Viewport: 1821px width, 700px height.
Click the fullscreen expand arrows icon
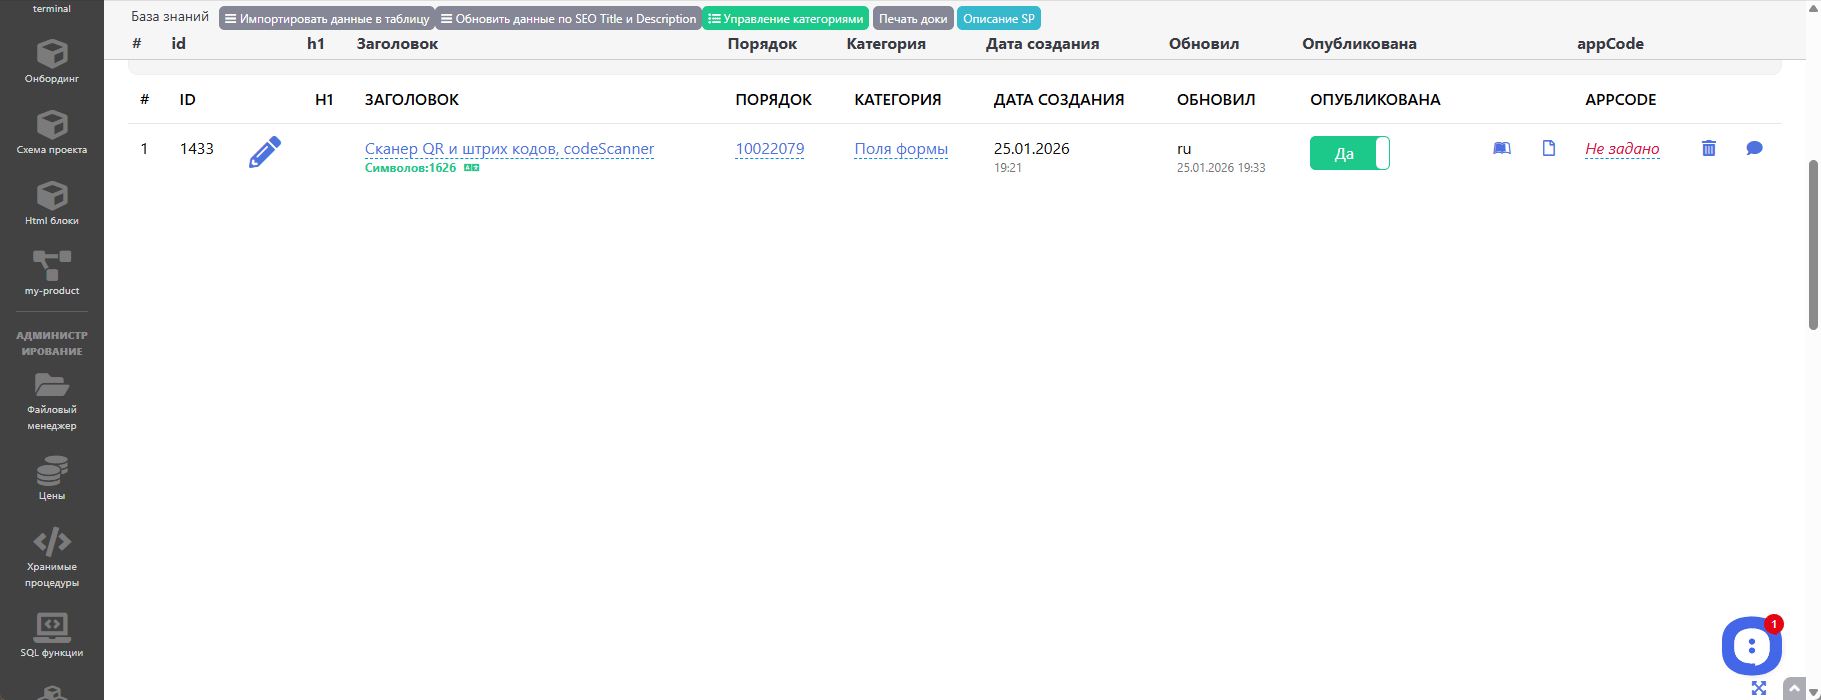1759,688
